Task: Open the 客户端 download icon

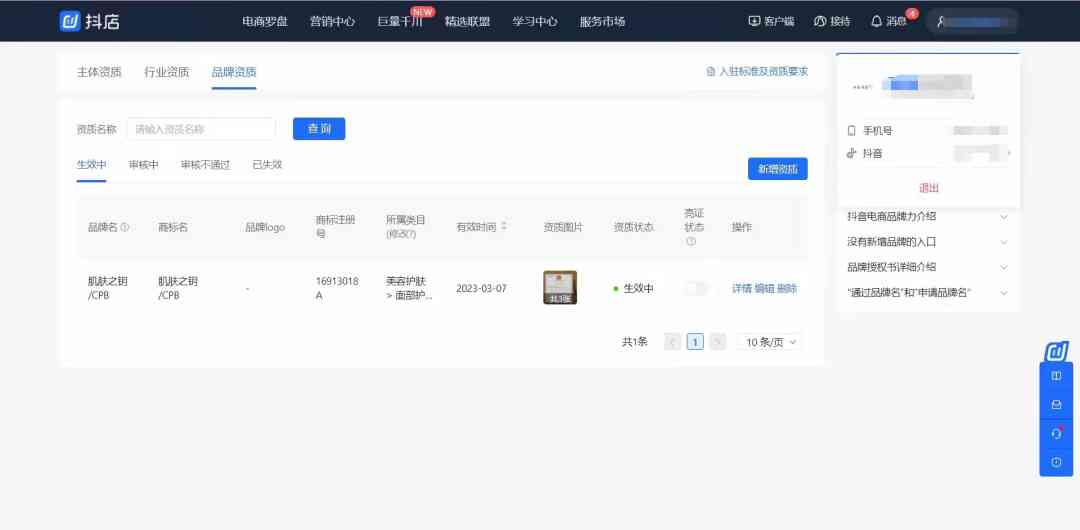Action: tap(754, 21)
